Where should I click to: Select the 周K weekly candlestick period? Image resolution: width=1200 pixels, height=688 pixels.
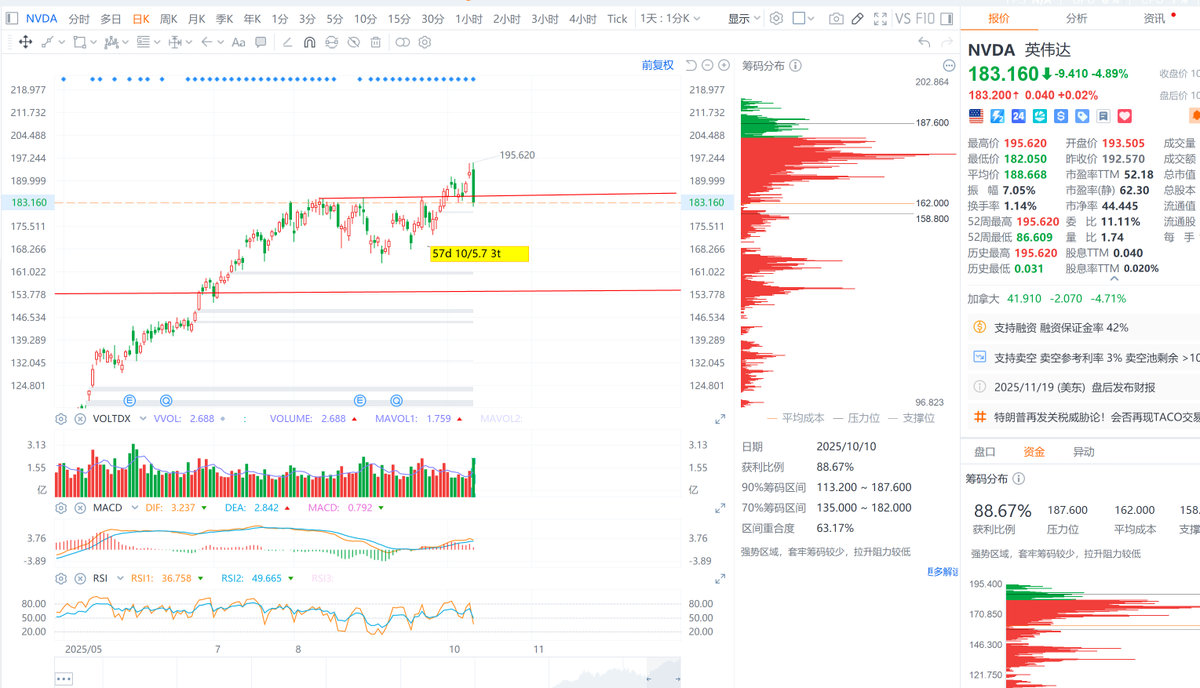pos(169,19)
